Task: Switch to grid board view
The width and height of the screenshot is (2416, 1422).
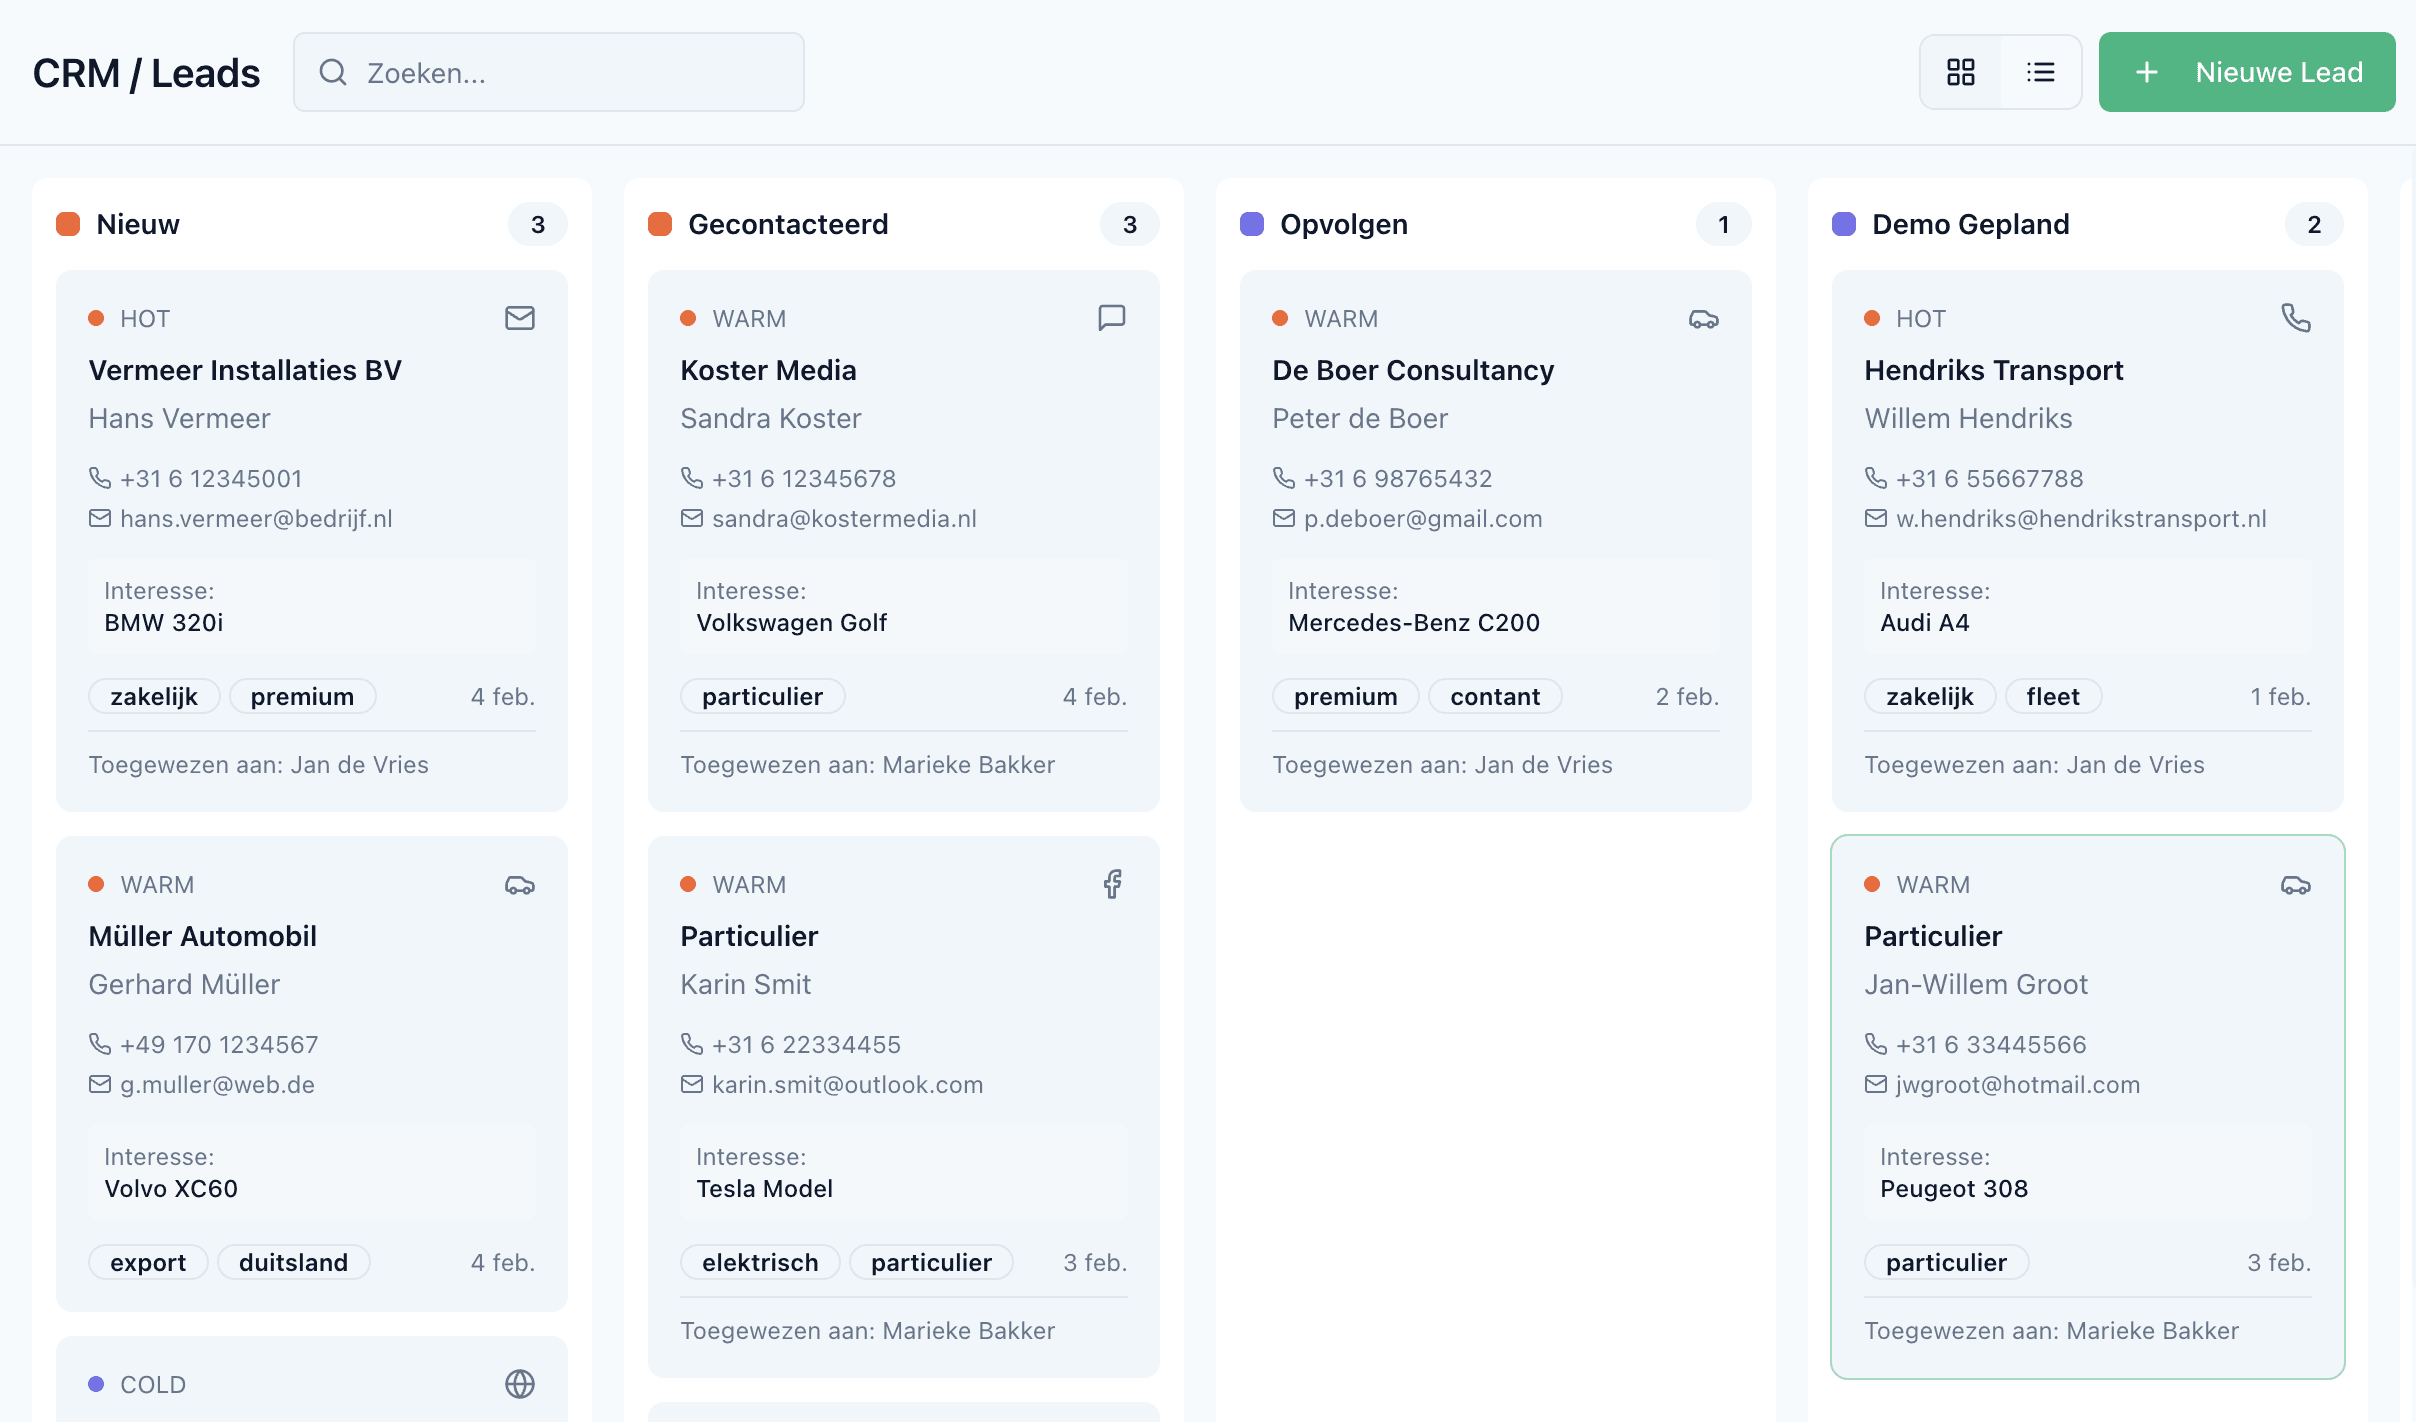Action: pos(1960,72)
